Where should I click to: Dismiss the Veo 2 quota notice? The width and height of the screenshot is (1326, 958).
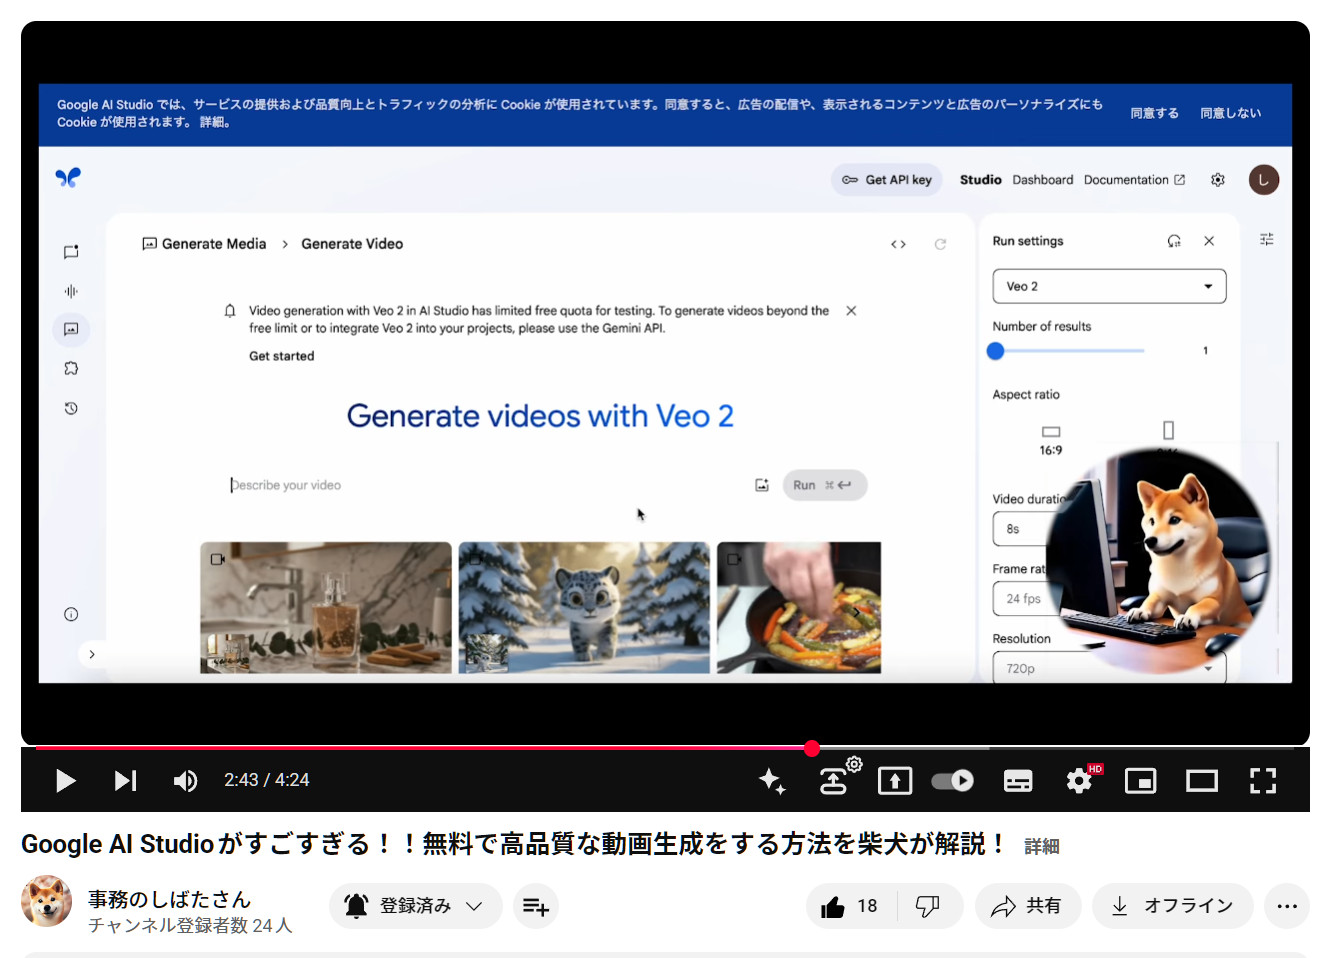click(x=851, y=311)
